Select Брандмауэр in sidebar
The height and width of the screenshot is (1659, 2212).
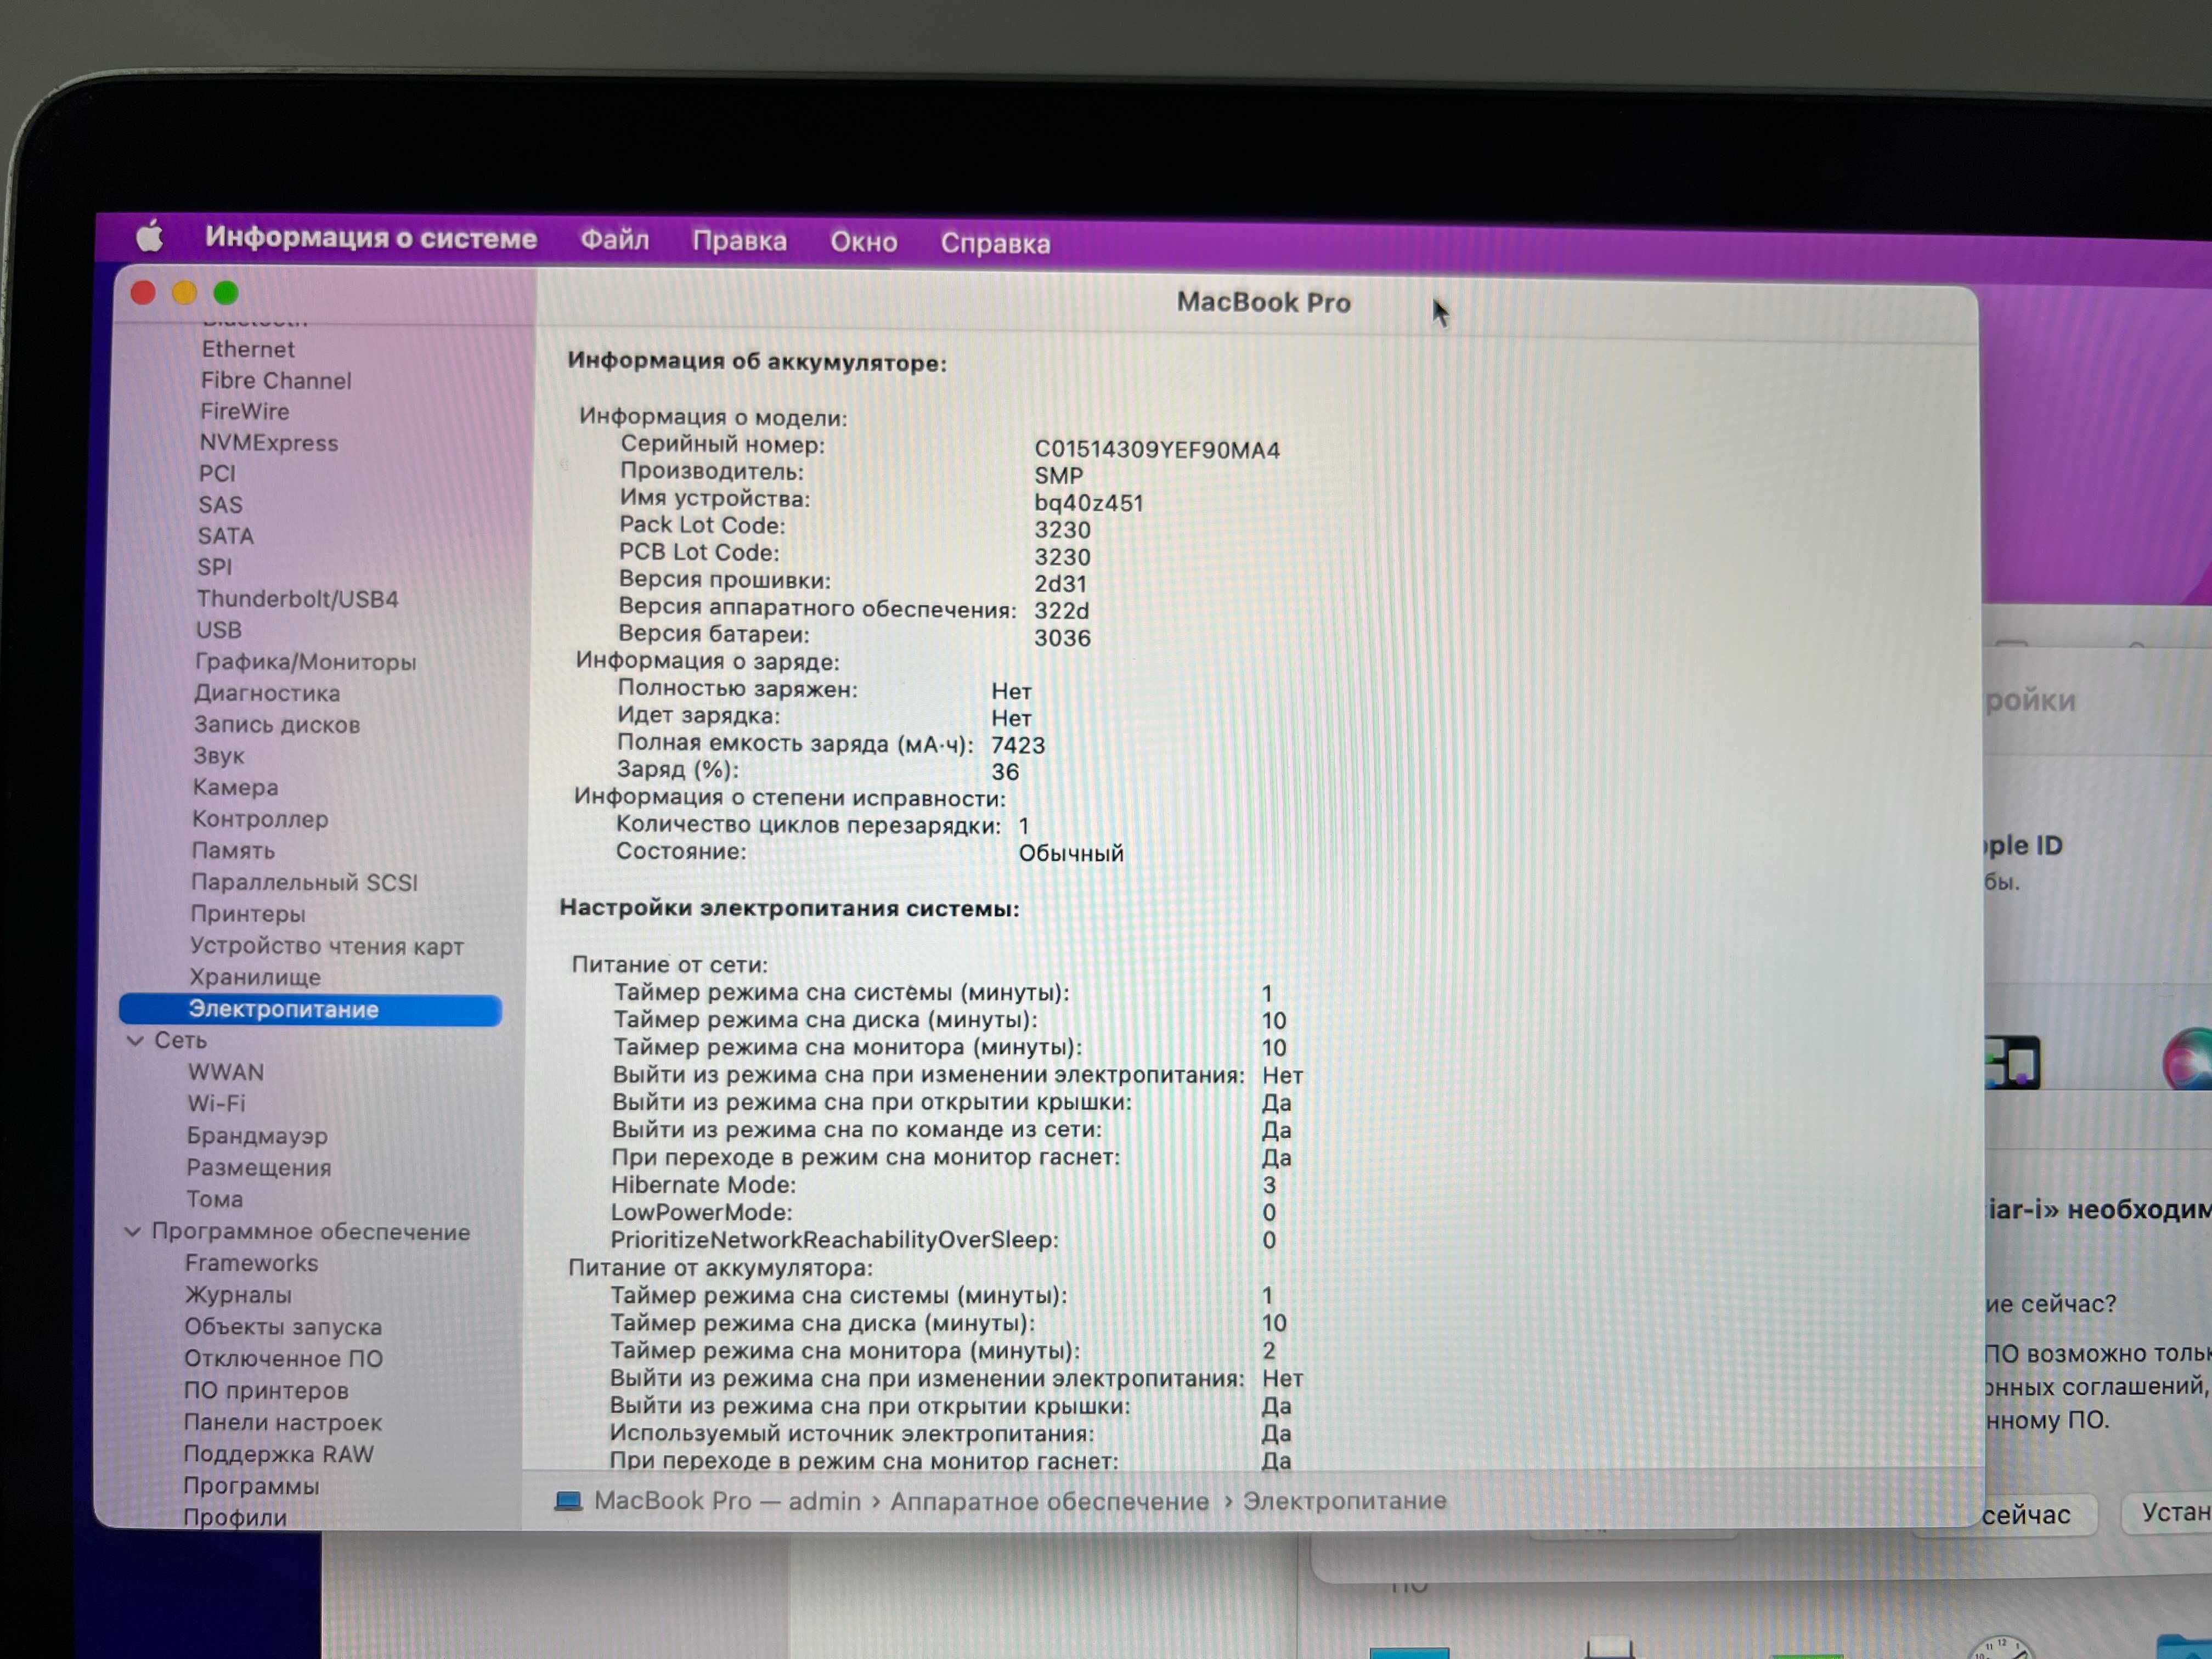click(x=257, y=1136)
